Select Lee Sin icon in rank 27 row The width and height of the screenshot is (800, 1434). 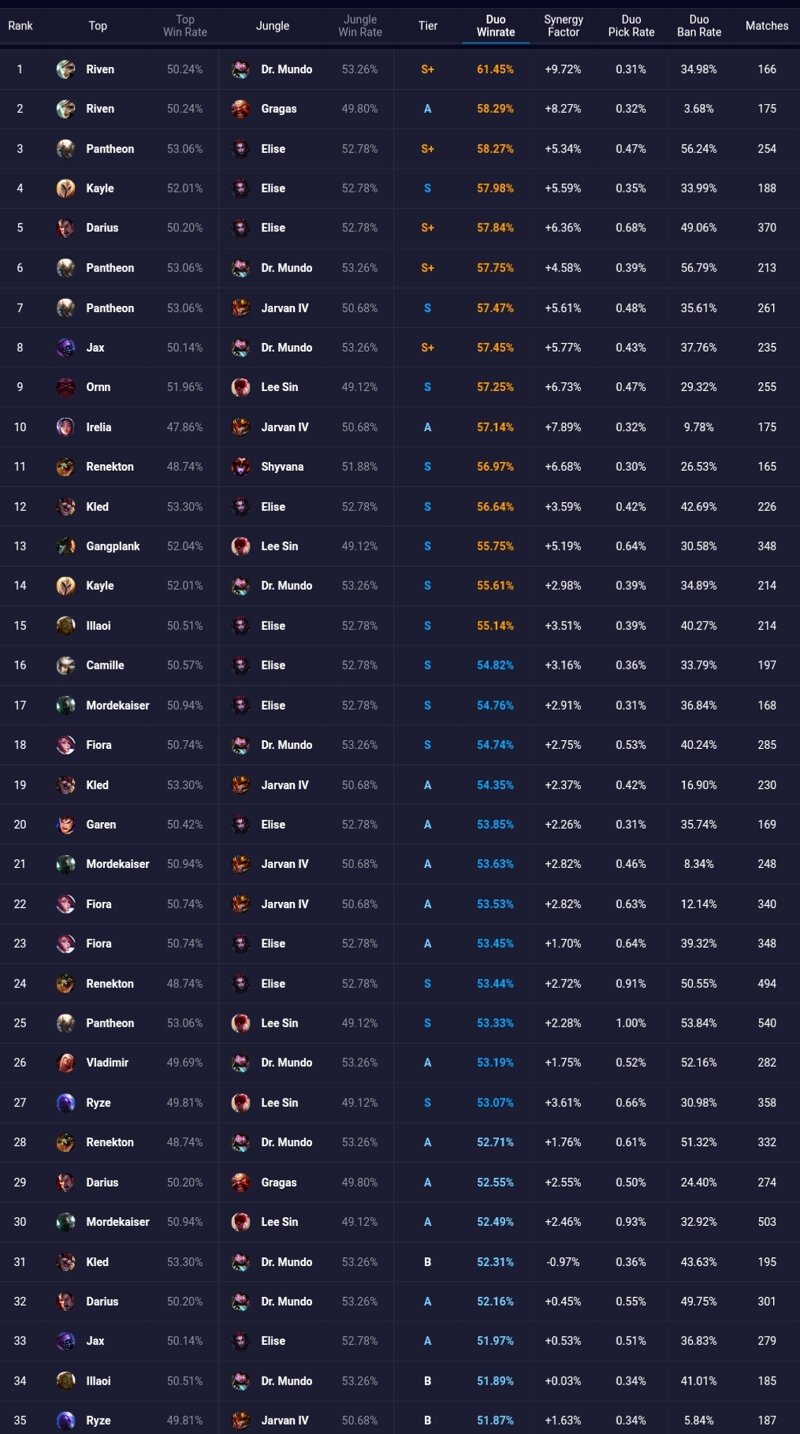pyautogui.click(x=240, y=1103)
